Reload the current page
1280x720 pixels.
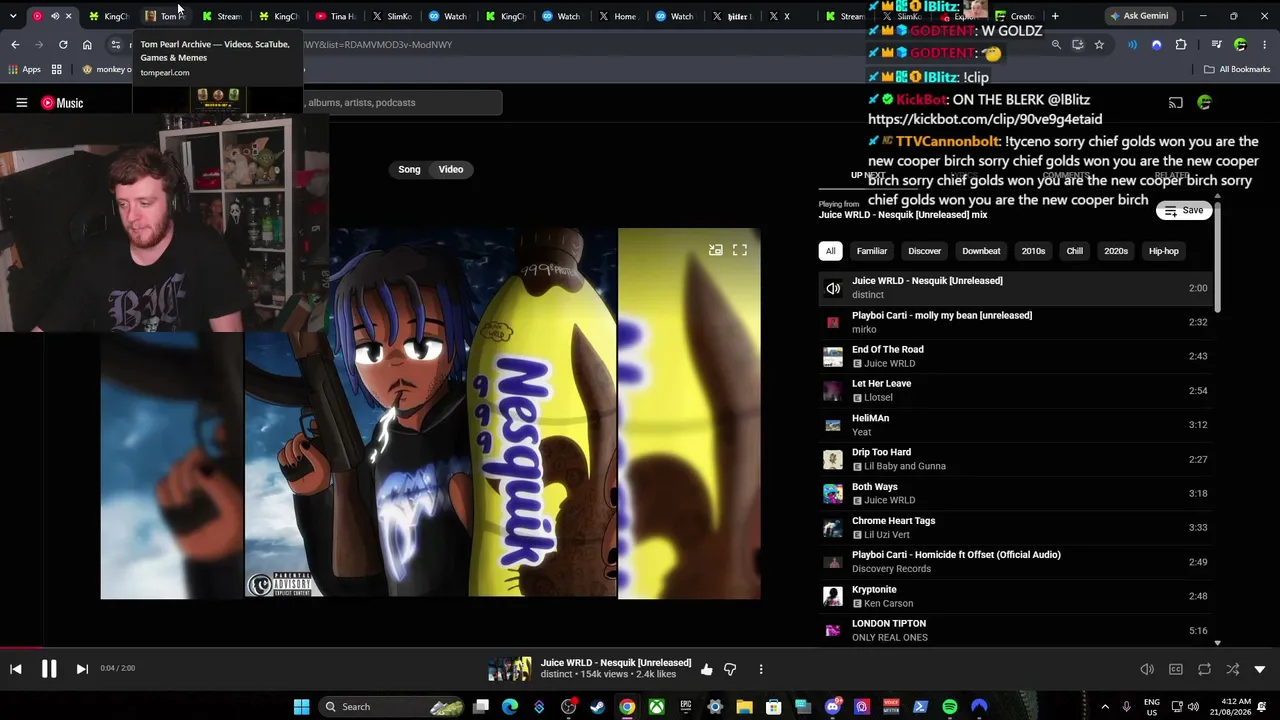point(63,45)
